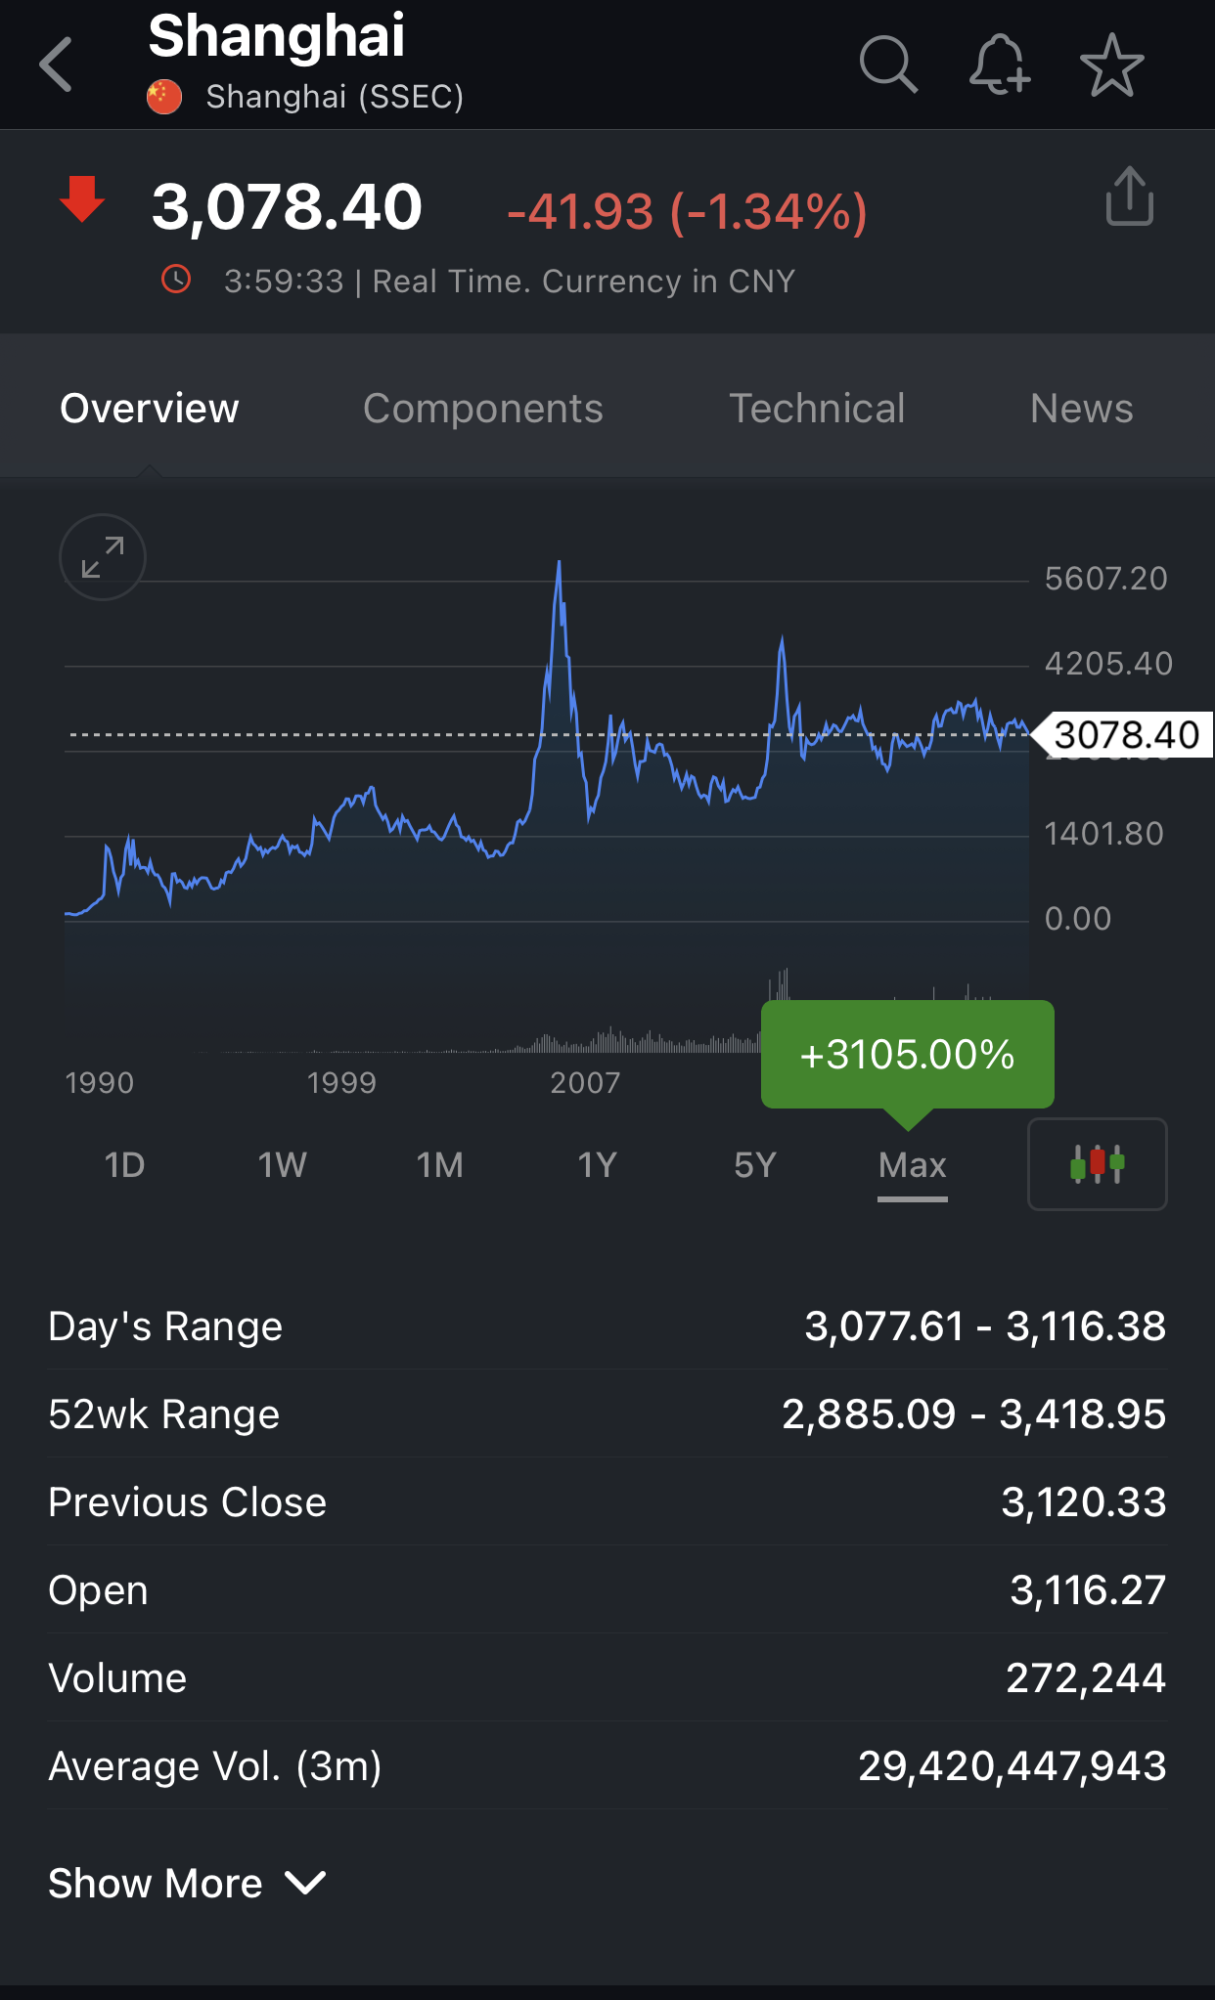
Task: Tap the 5607.20 axis label
Action: coord(1106,578)
